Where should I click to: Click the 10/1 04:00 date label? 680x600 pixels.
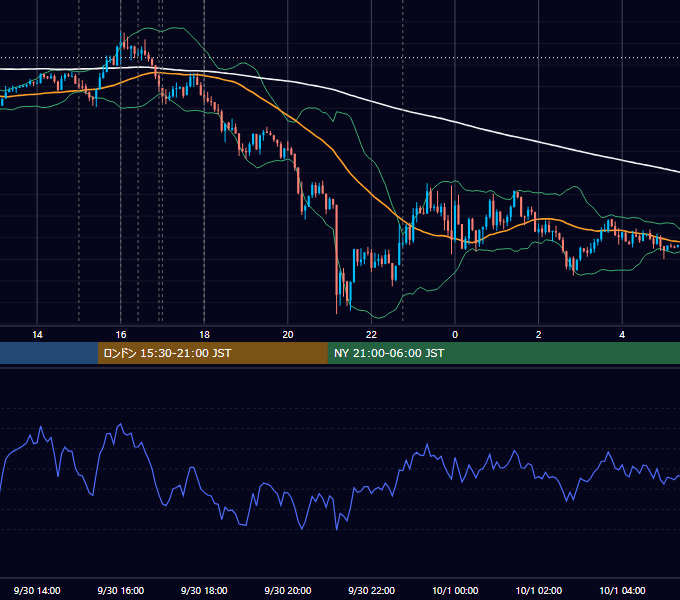coord(622,590)
